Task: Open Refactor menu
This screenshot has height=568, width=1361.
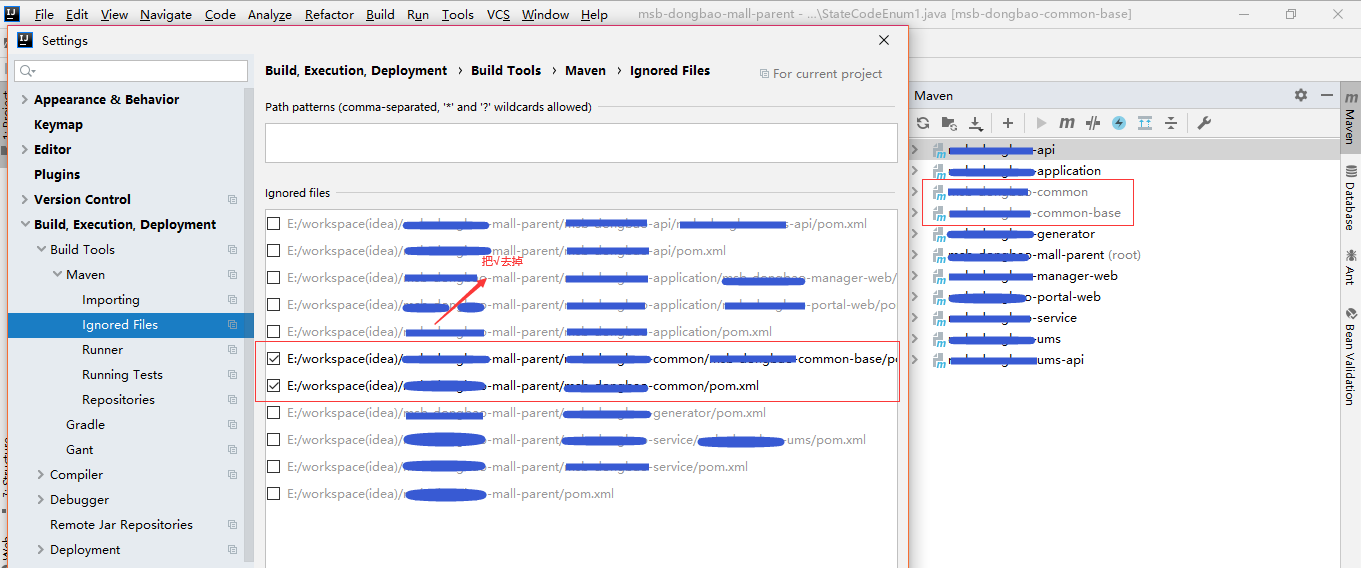Action: pyautogui.click(x=329, y=14)
